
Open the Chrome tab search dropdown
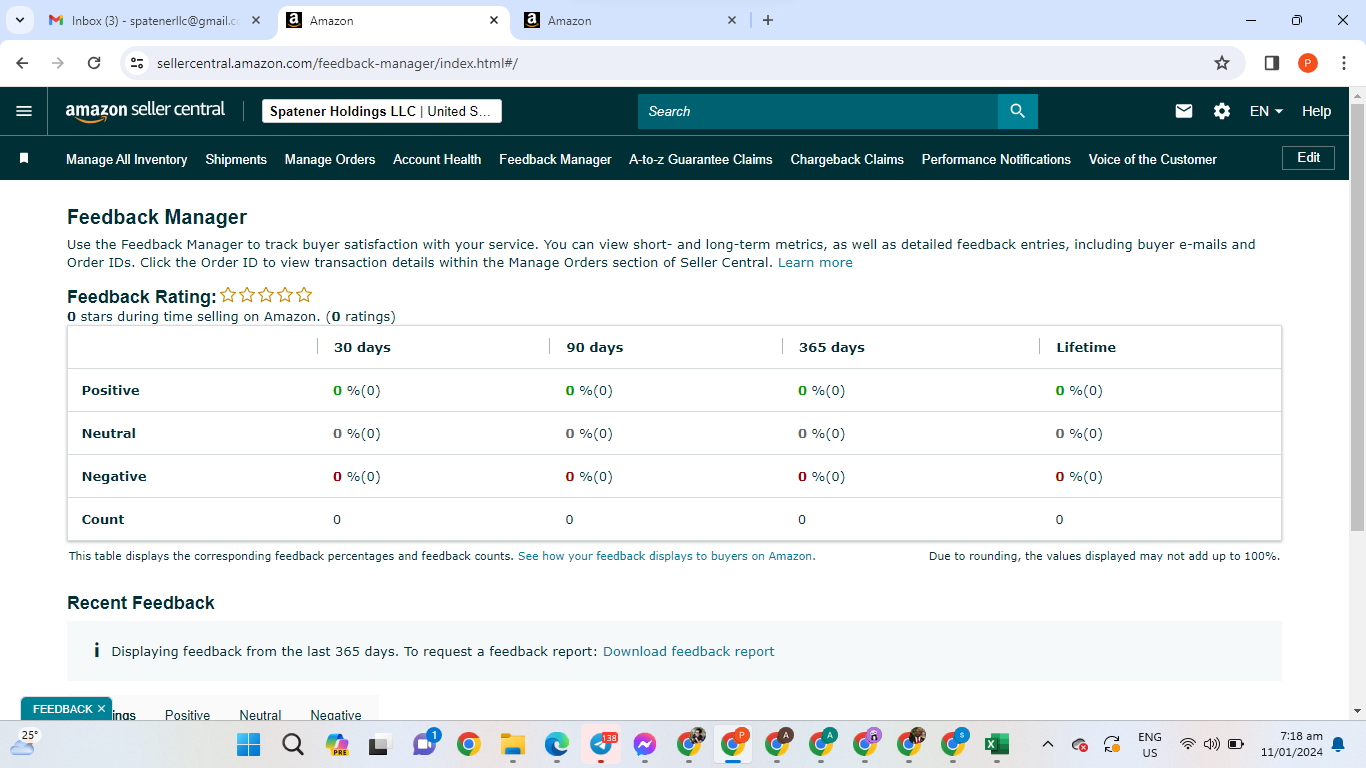pos(20,20)
